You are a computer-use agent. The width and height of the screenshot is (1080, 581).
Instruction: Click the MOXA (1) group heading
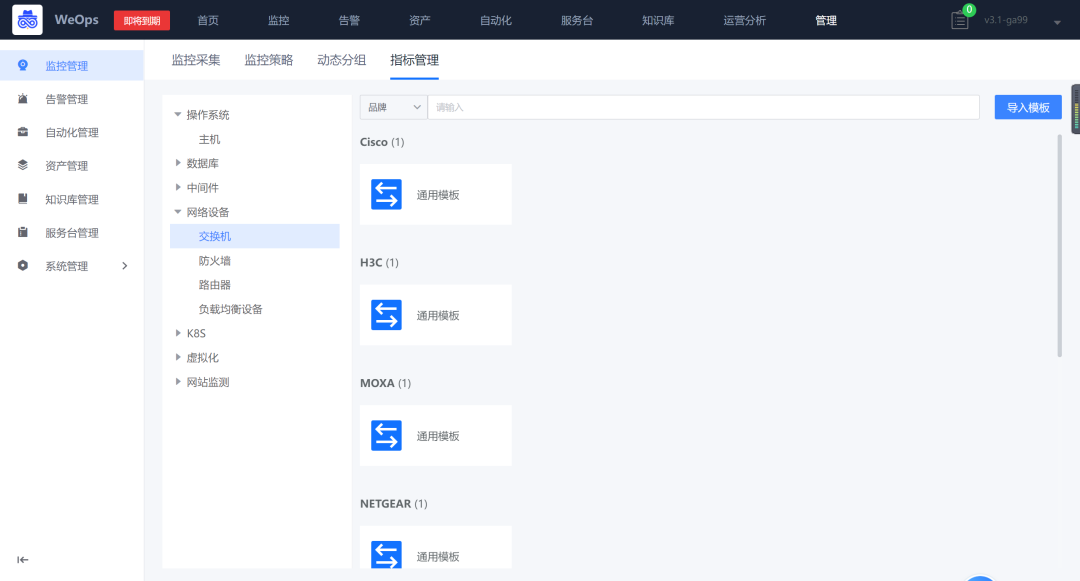pyautogui.click(x=386, y=383)
